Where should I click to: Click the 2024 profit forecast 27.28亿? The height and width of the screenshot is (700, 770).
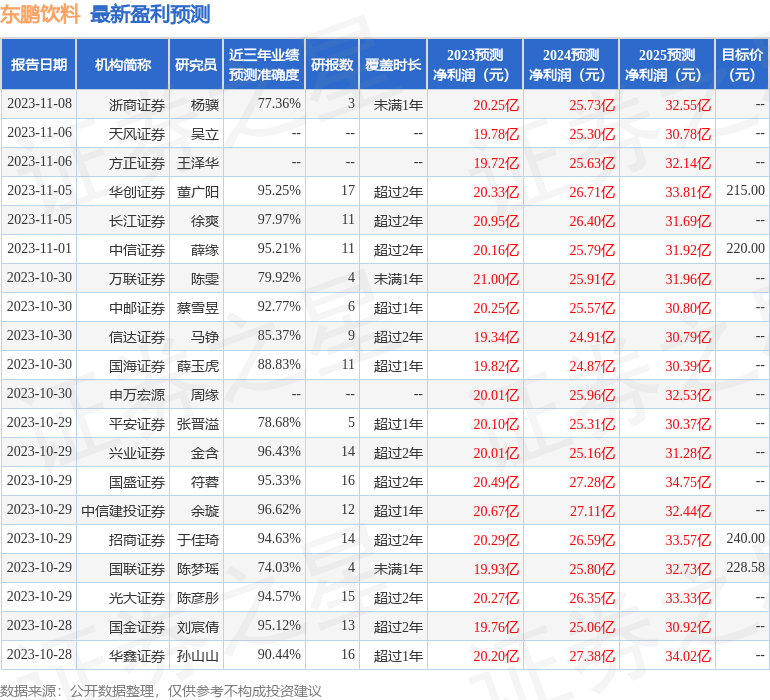click(592, 482)
